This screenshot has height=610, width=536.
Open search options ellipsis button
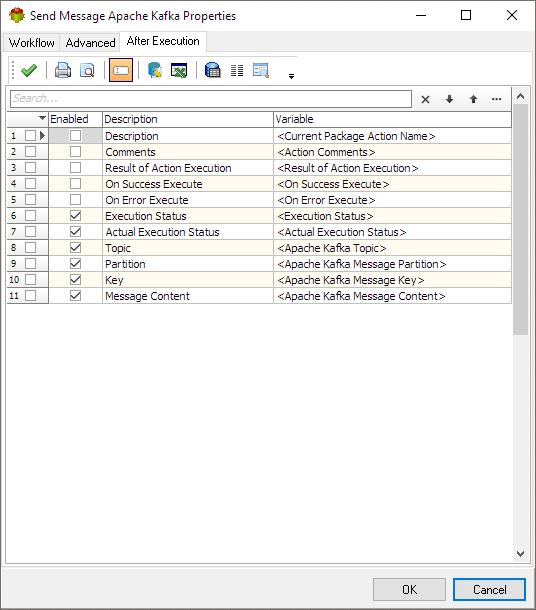click(496, 99)
